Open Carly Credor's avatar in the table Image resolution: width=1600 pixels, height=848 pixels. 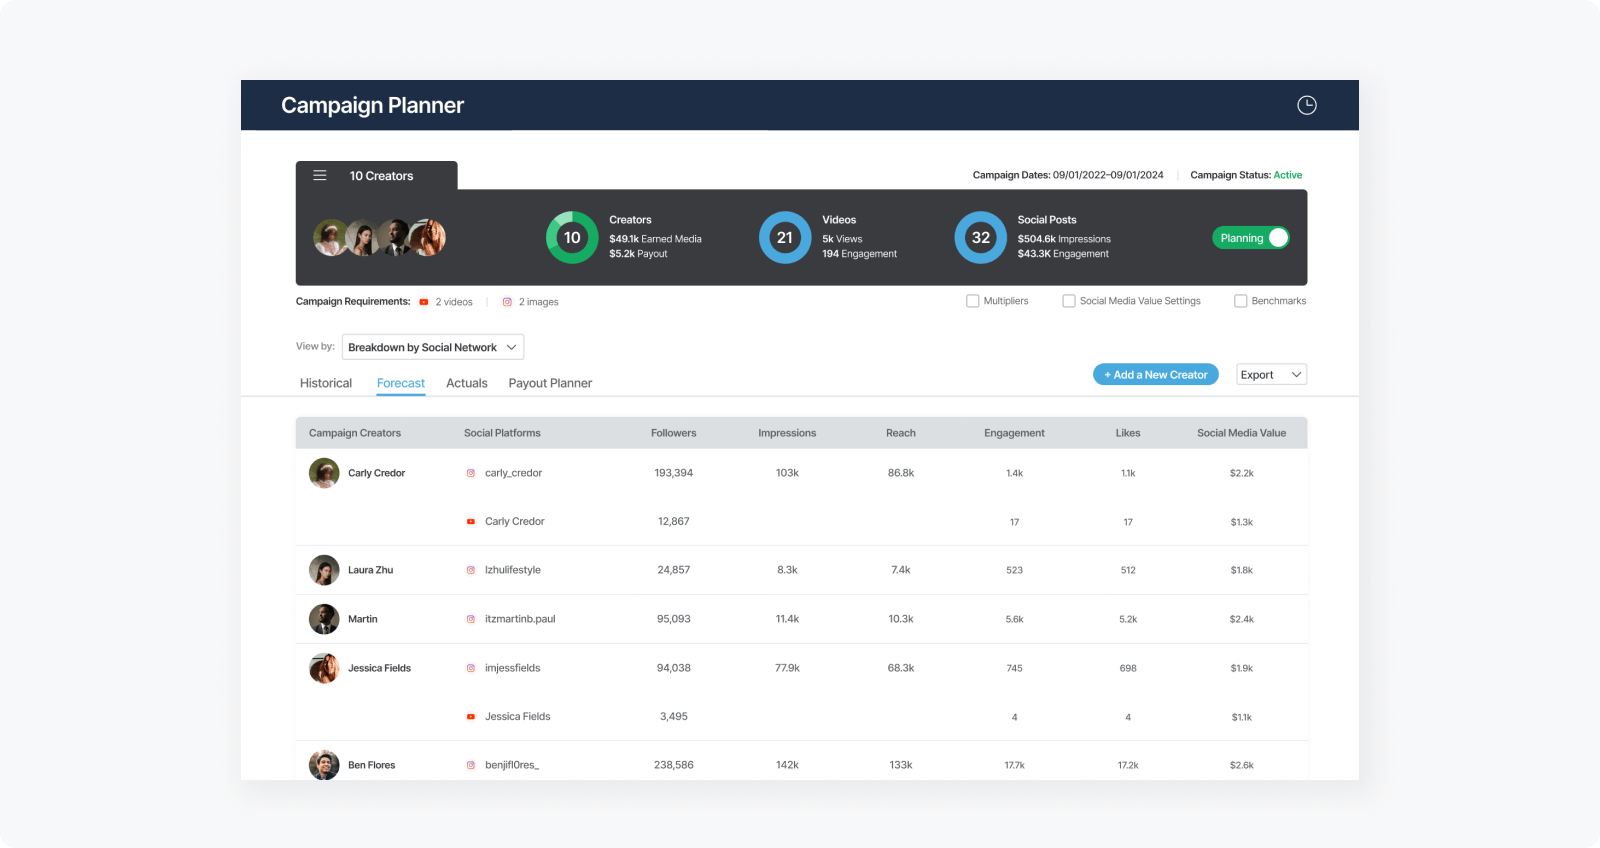(x=324, y=473)
